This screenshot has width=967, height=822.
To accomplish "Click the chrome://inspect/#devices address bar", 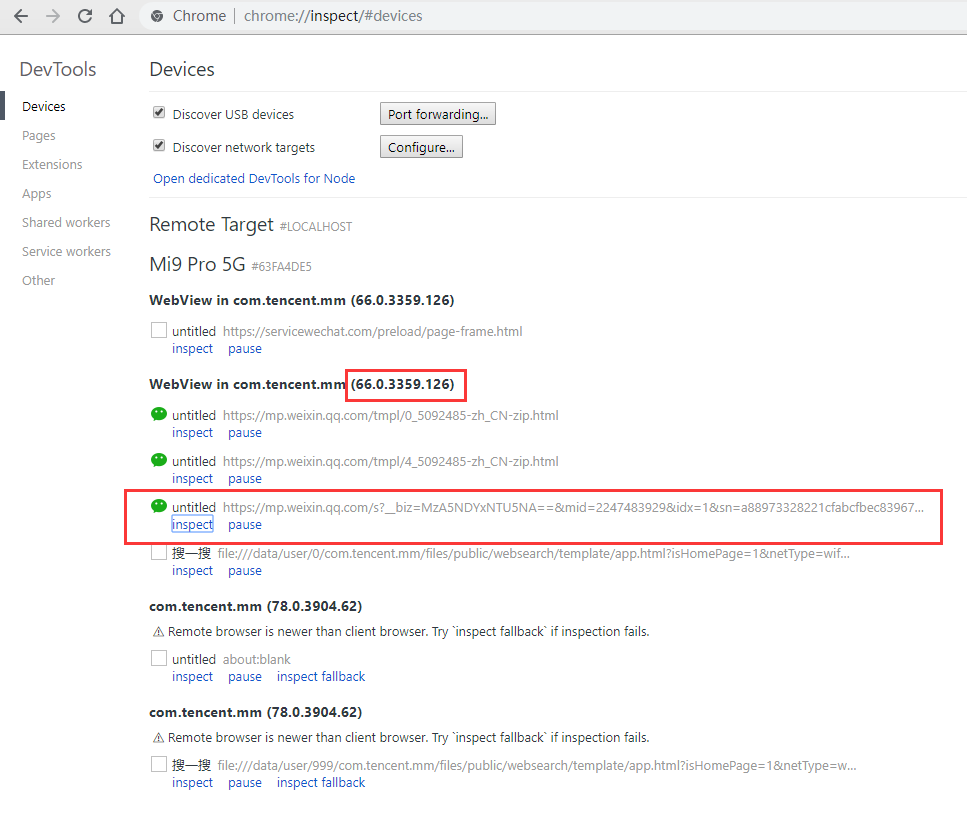I will pyautogui.click(x=333, y=16).
